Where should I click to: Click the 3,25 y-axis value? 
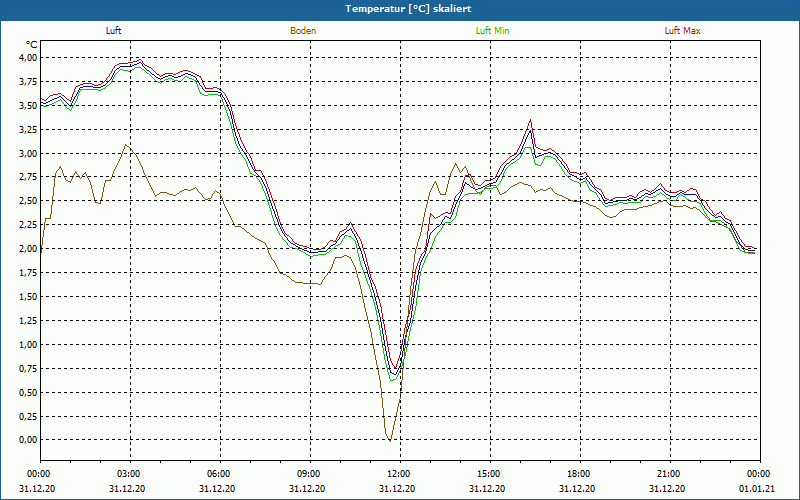pyautogui.click(x=29, y=130)
